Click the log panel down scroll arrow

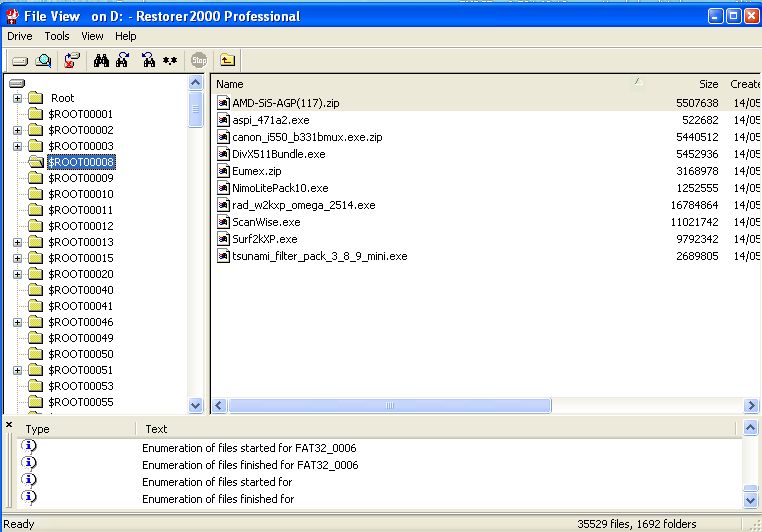pos(750,500)
